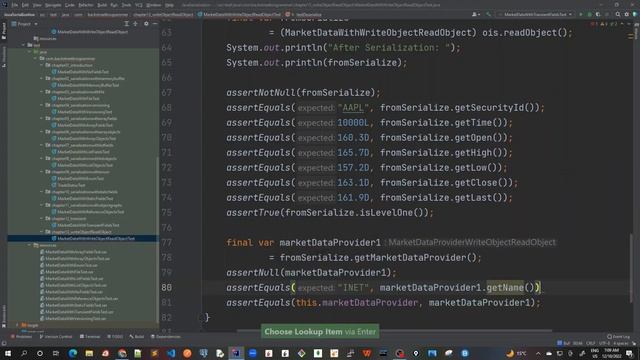Click the green Run button
Image resolution: width=640 pixels, height=360 pixels.
[581, 14]
